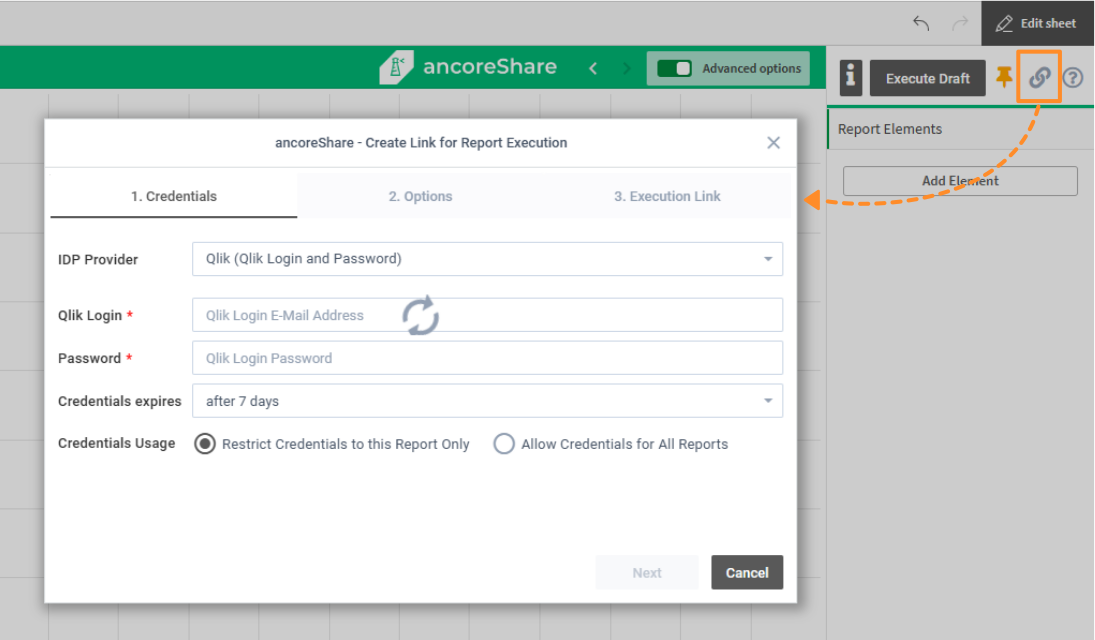The height and width of the screenshot is (640, 1095).
Task: Switch to the 2. Options tab
Action: point(420,196)
